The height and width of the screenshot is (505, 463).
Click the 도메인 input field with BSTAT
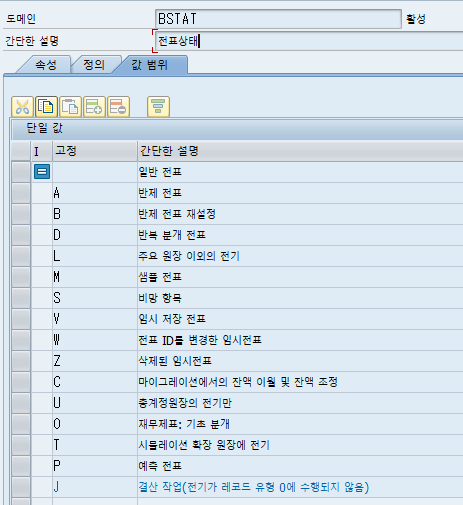click(x=278, y=19)
